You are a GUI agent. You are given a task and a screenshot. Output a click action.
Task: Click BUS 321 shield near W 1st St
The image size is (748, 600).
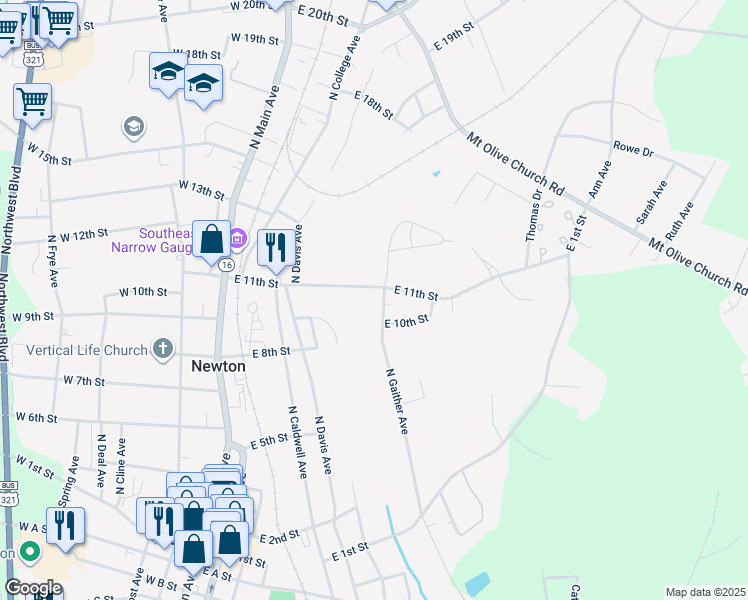[x=8, y=494]
